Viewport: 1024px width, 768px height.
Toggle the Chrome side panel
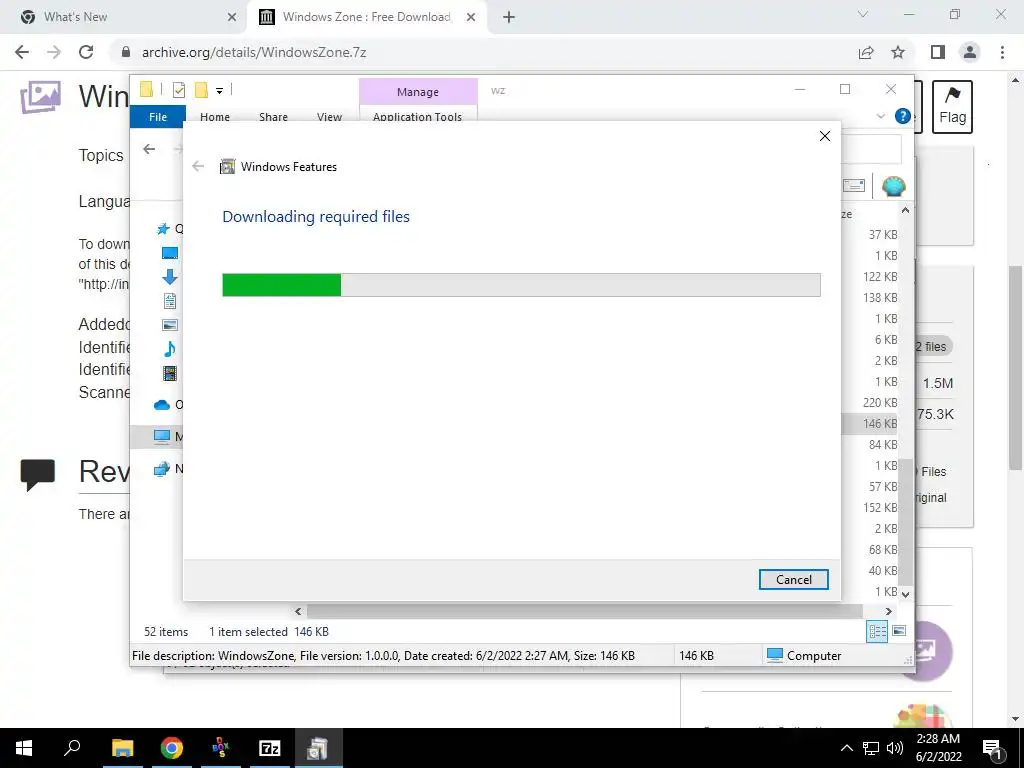[x=938, y=52]
